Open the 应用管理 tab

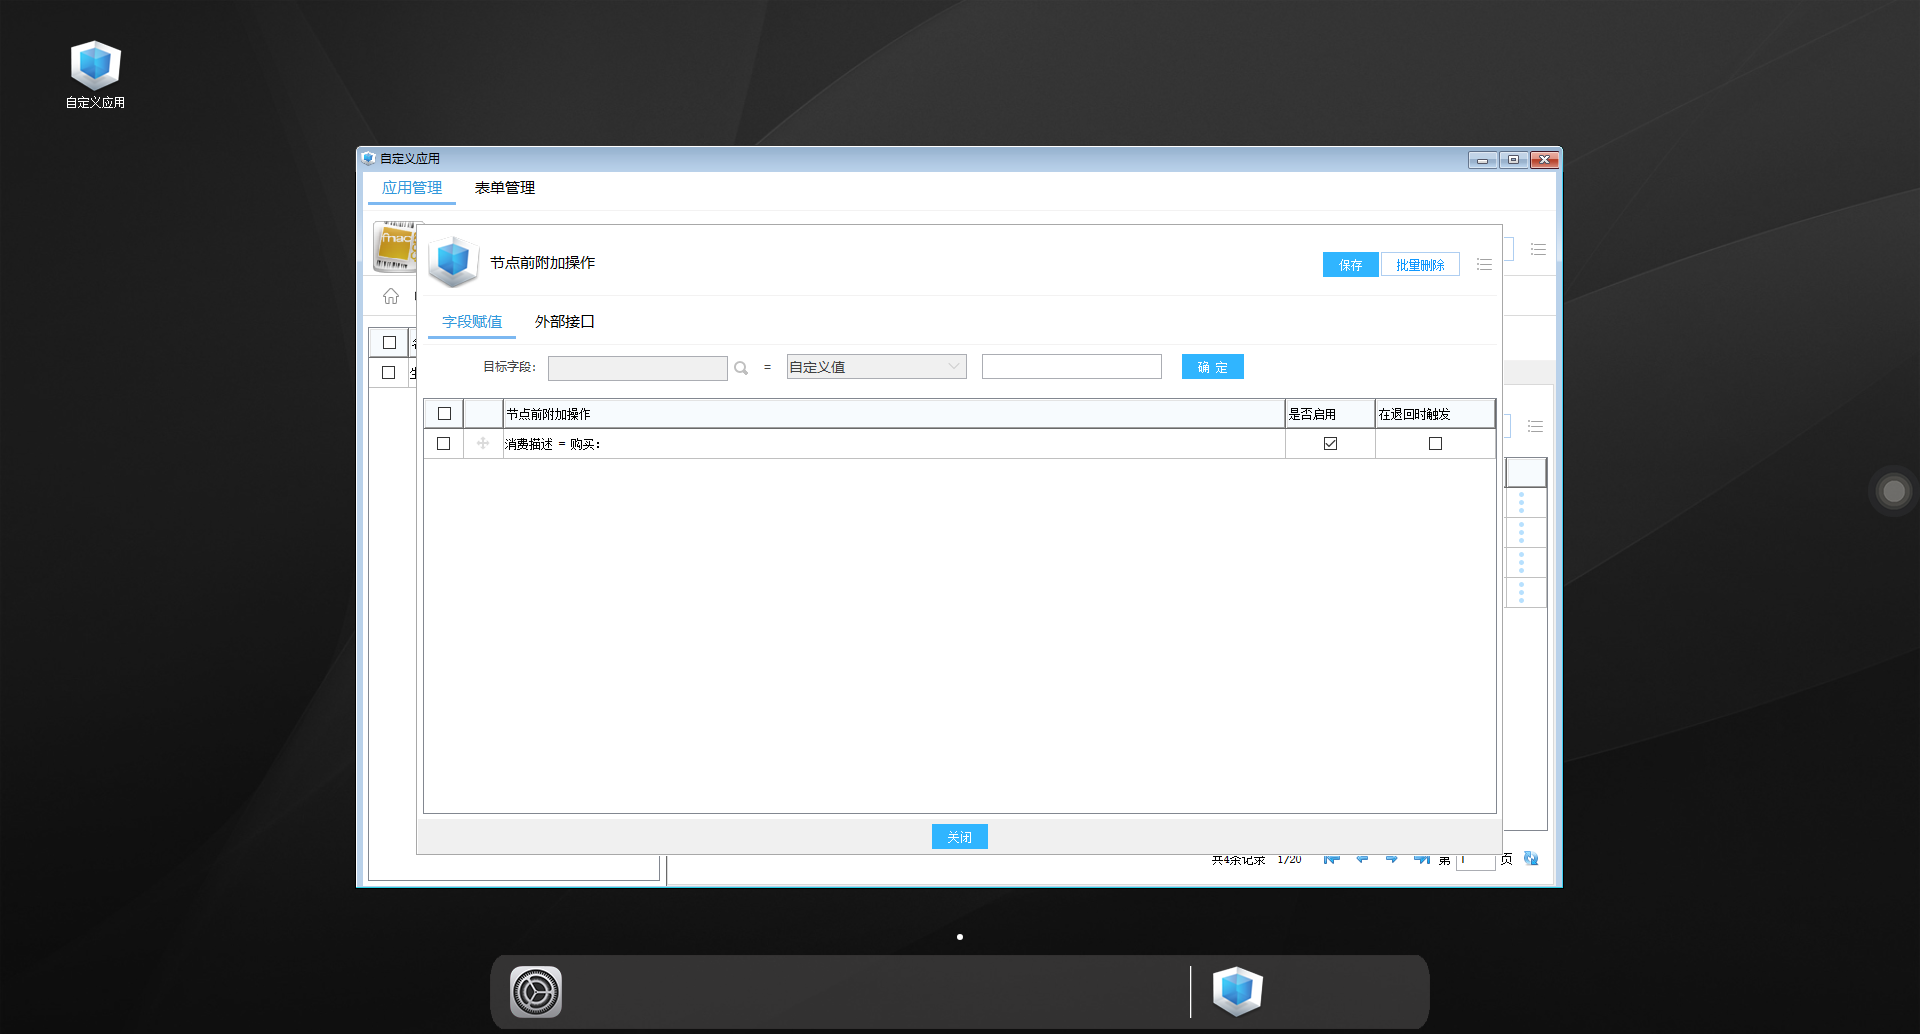click(x=412, y=188)
